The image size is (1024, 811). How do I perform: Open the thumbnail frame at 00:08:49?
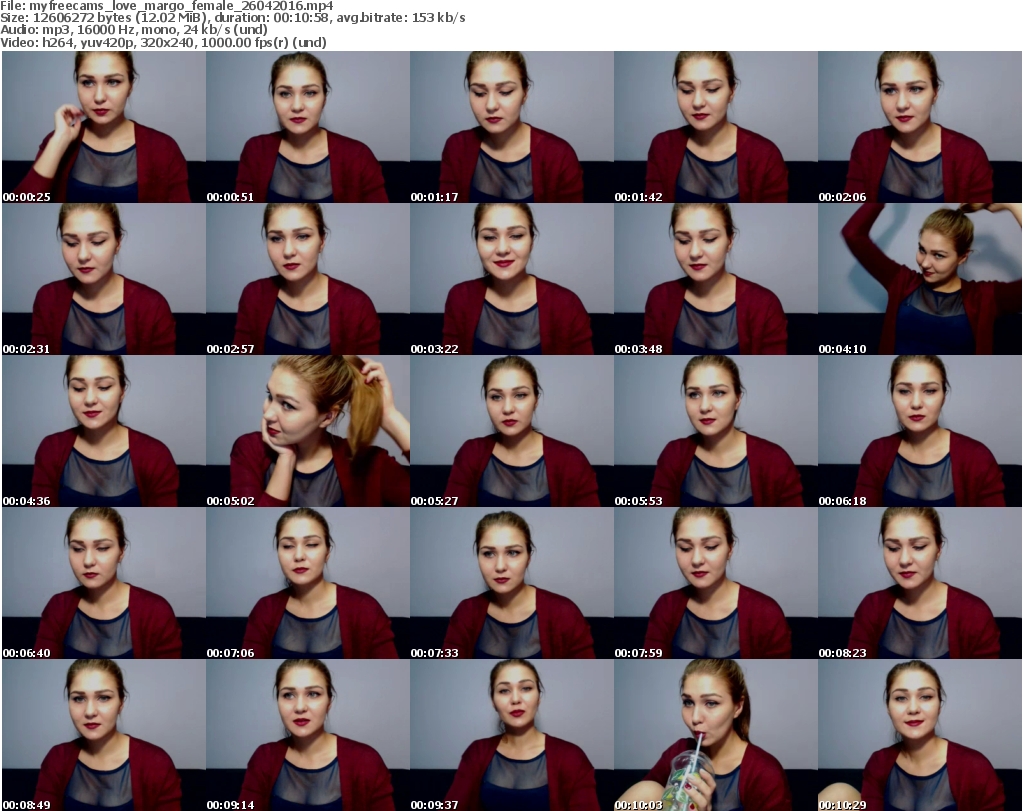pyautogui.click(x=104, y=735)
